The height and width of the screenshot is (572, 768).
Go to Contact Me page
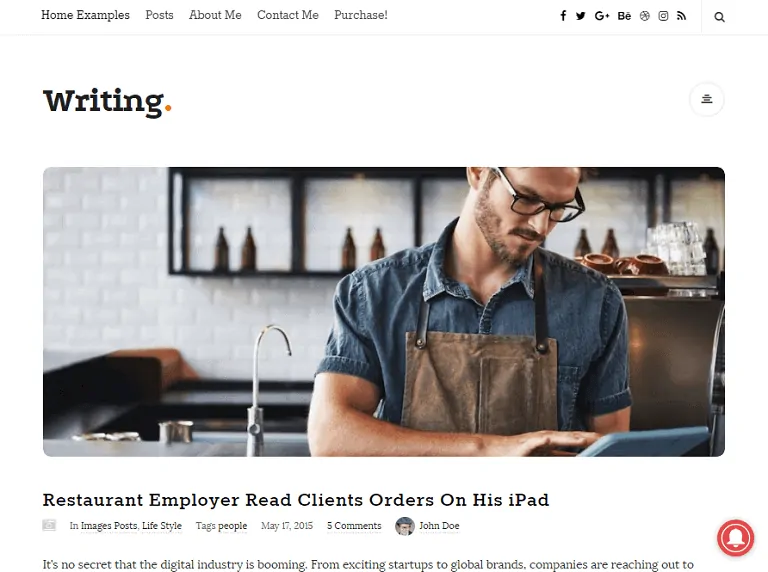pyautogui.click(x=288, y=15)
